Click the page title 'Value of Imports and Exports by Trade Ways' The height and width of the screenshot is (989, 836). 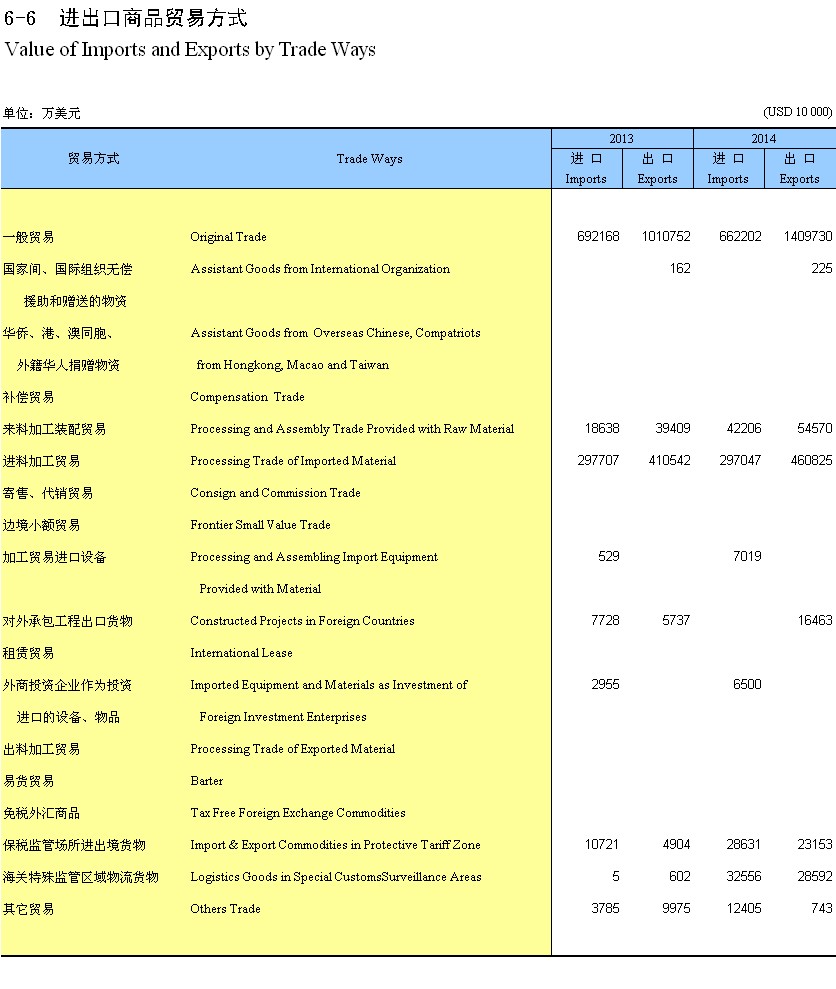click(x=190, y=50)
